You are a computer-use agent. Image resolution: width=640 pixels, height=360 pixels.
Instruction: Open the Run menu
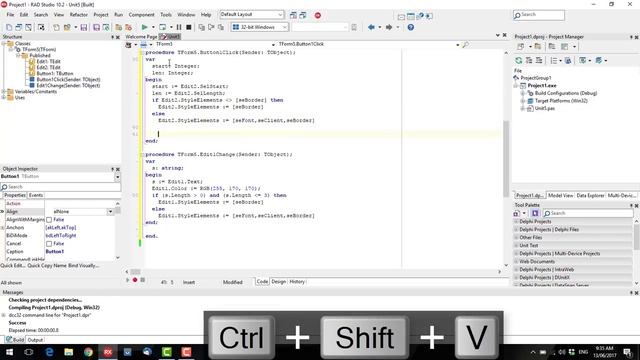pos(118,15)
